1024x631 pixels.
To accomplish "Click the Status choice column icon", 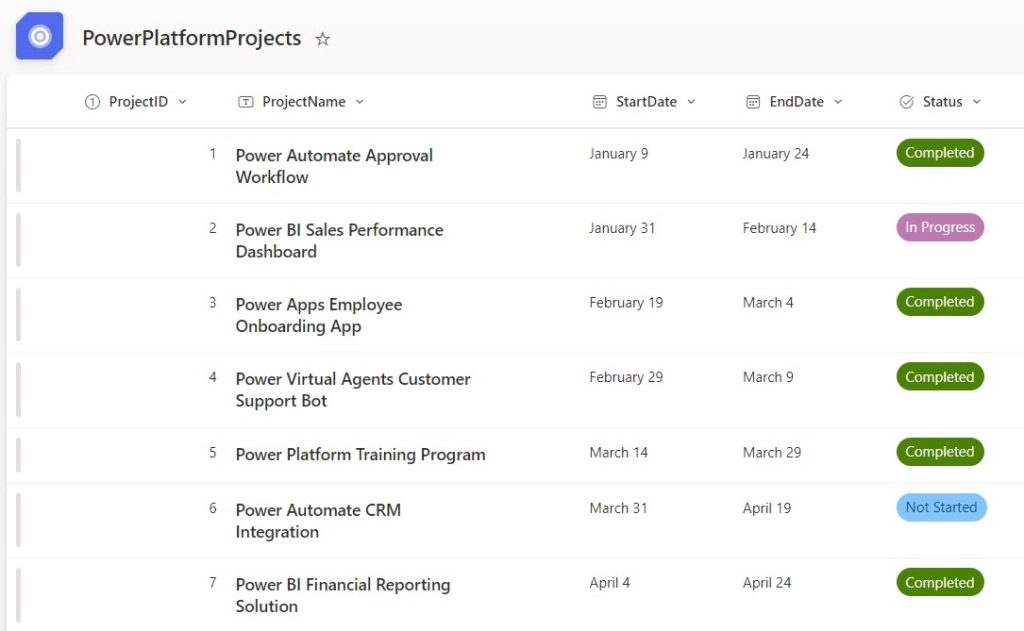I will tap(906, 102).
